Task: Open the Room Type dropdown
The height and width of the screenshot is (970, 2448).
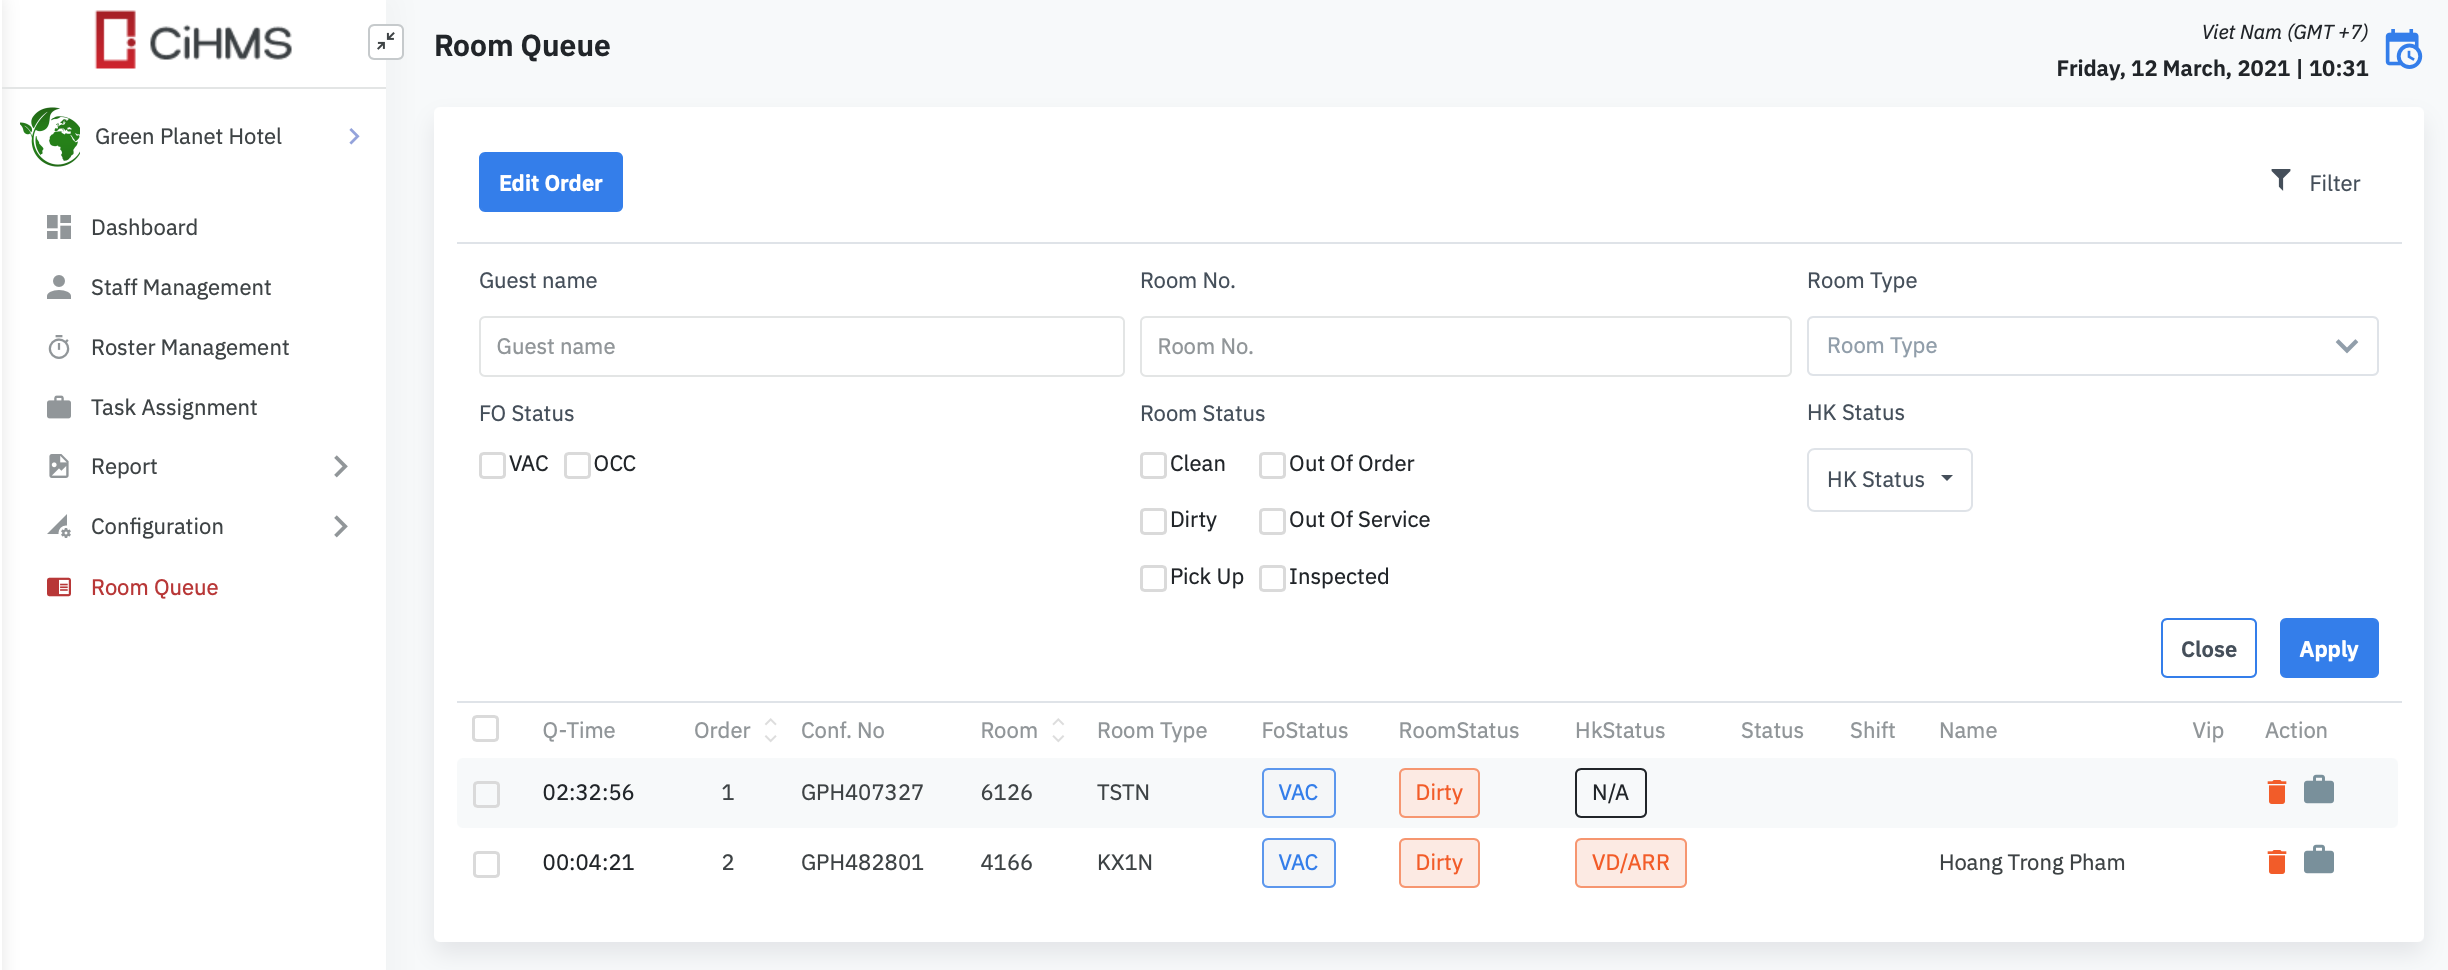Action: (x=2091, y=346)
